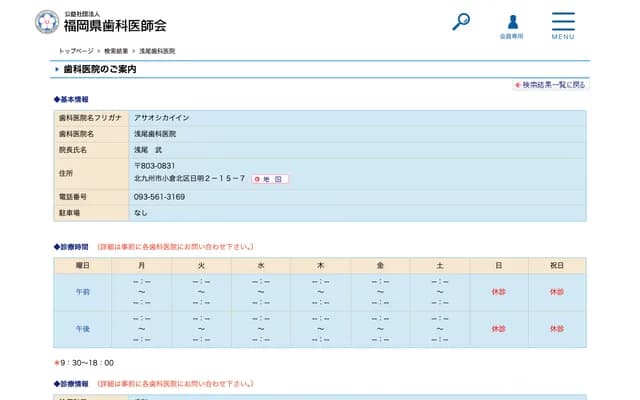Click the 午前 row label in timetable

pyautogui.click(x=83, y=292)
